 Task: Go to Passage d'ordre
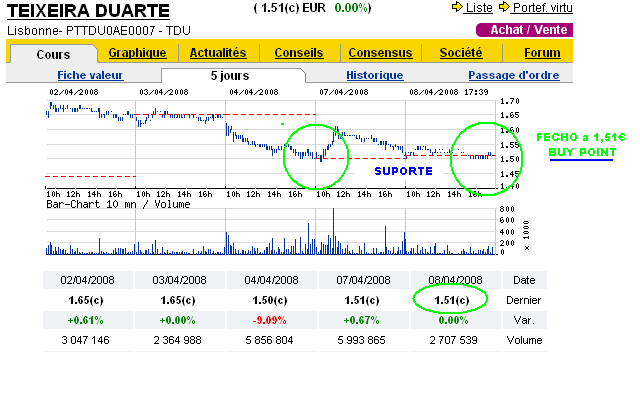(514, 76)
